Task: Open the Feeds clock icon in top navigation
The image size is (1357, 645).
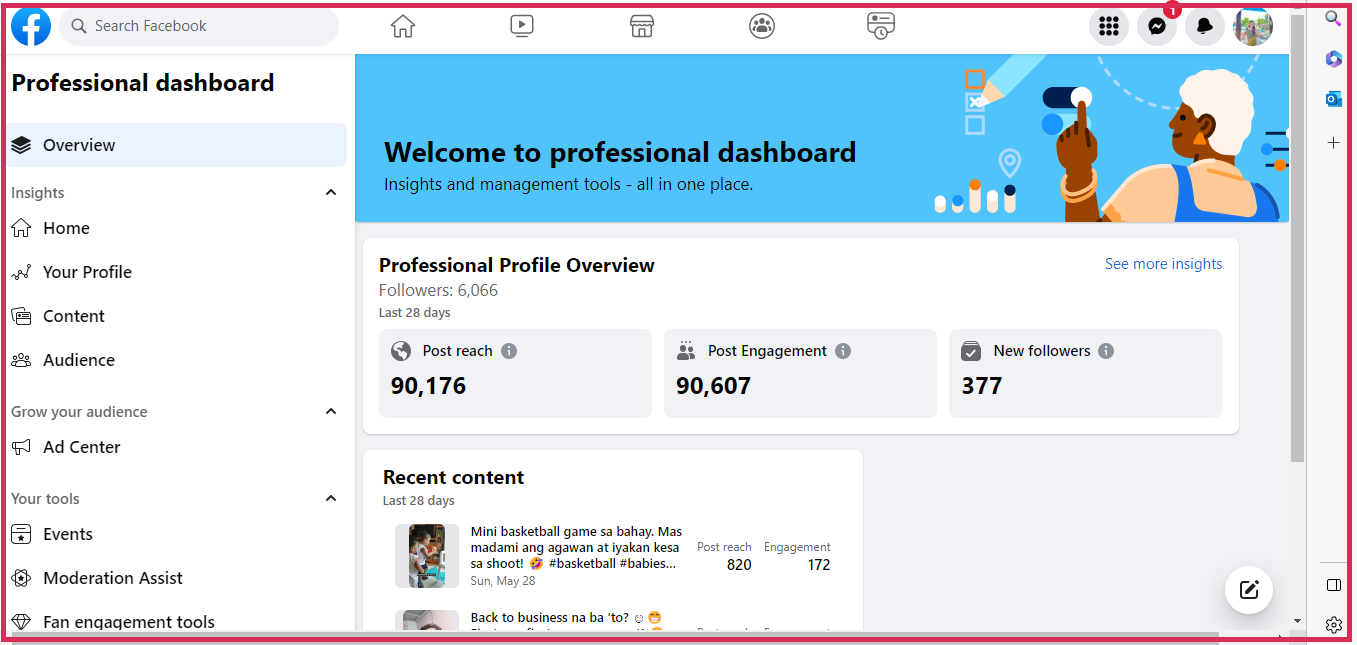Action: (x=881, y=26)
